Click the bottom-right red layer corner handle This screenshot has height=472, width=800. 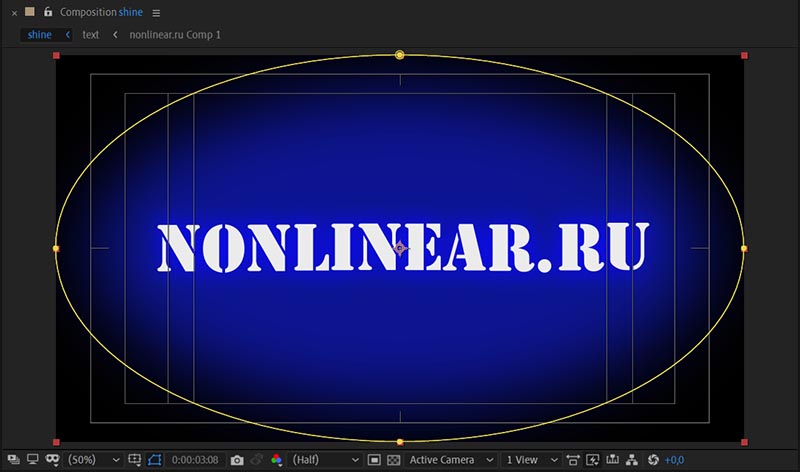click(744, 442)
